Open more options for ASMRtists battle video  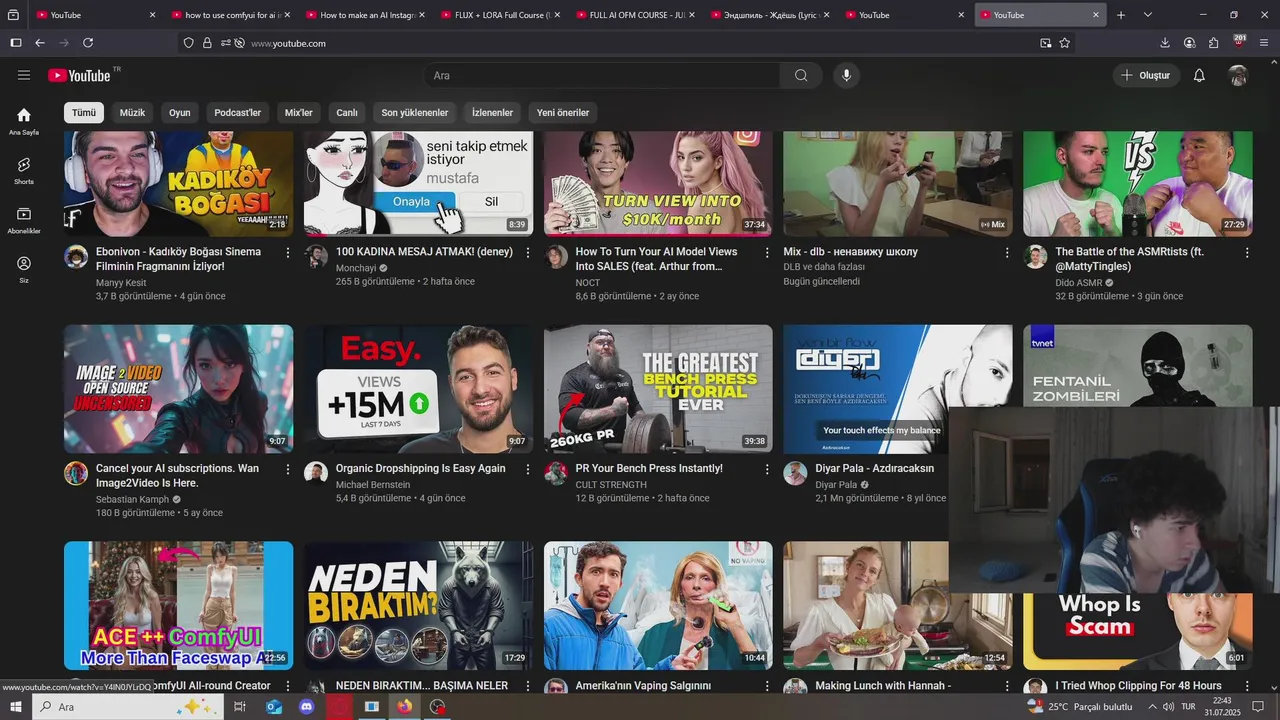click(1247, 253)
